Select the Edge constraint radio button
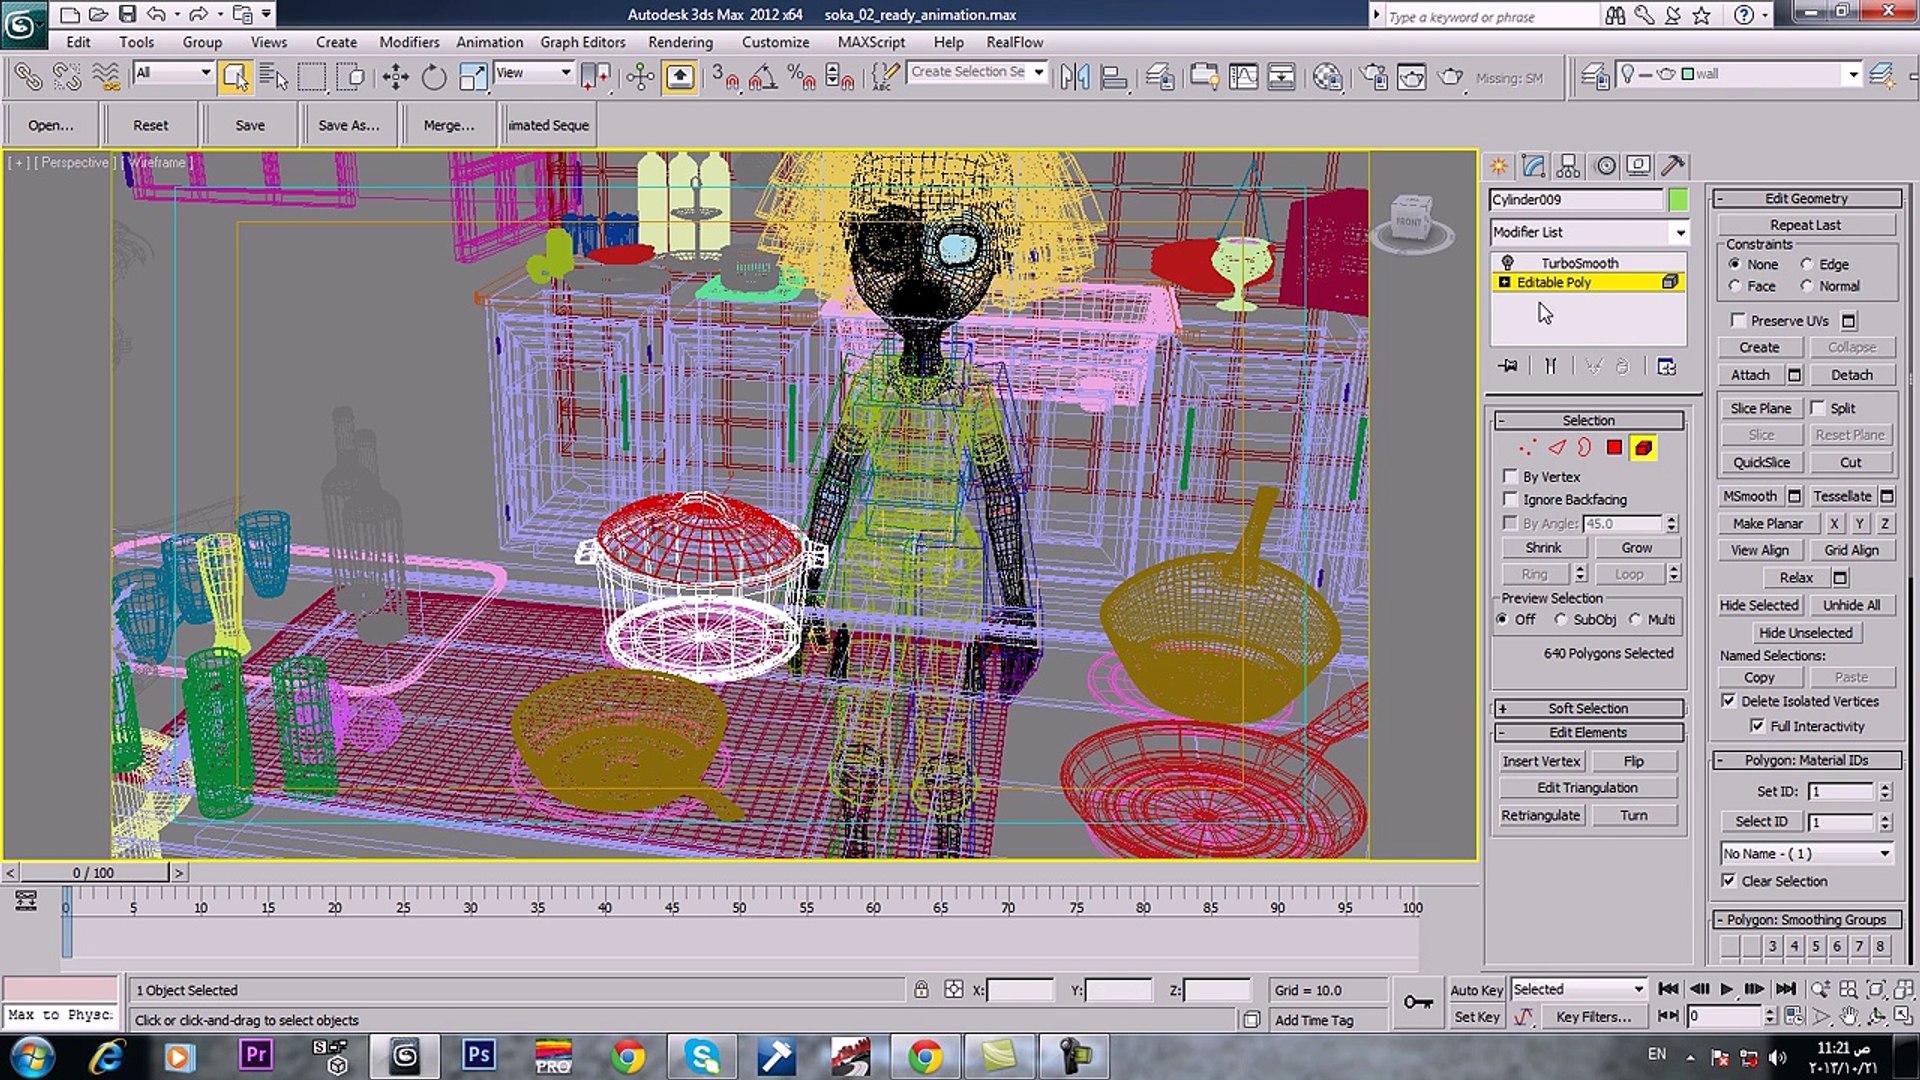This screenshot has width=1920, height=1080. pos(1807,264)
